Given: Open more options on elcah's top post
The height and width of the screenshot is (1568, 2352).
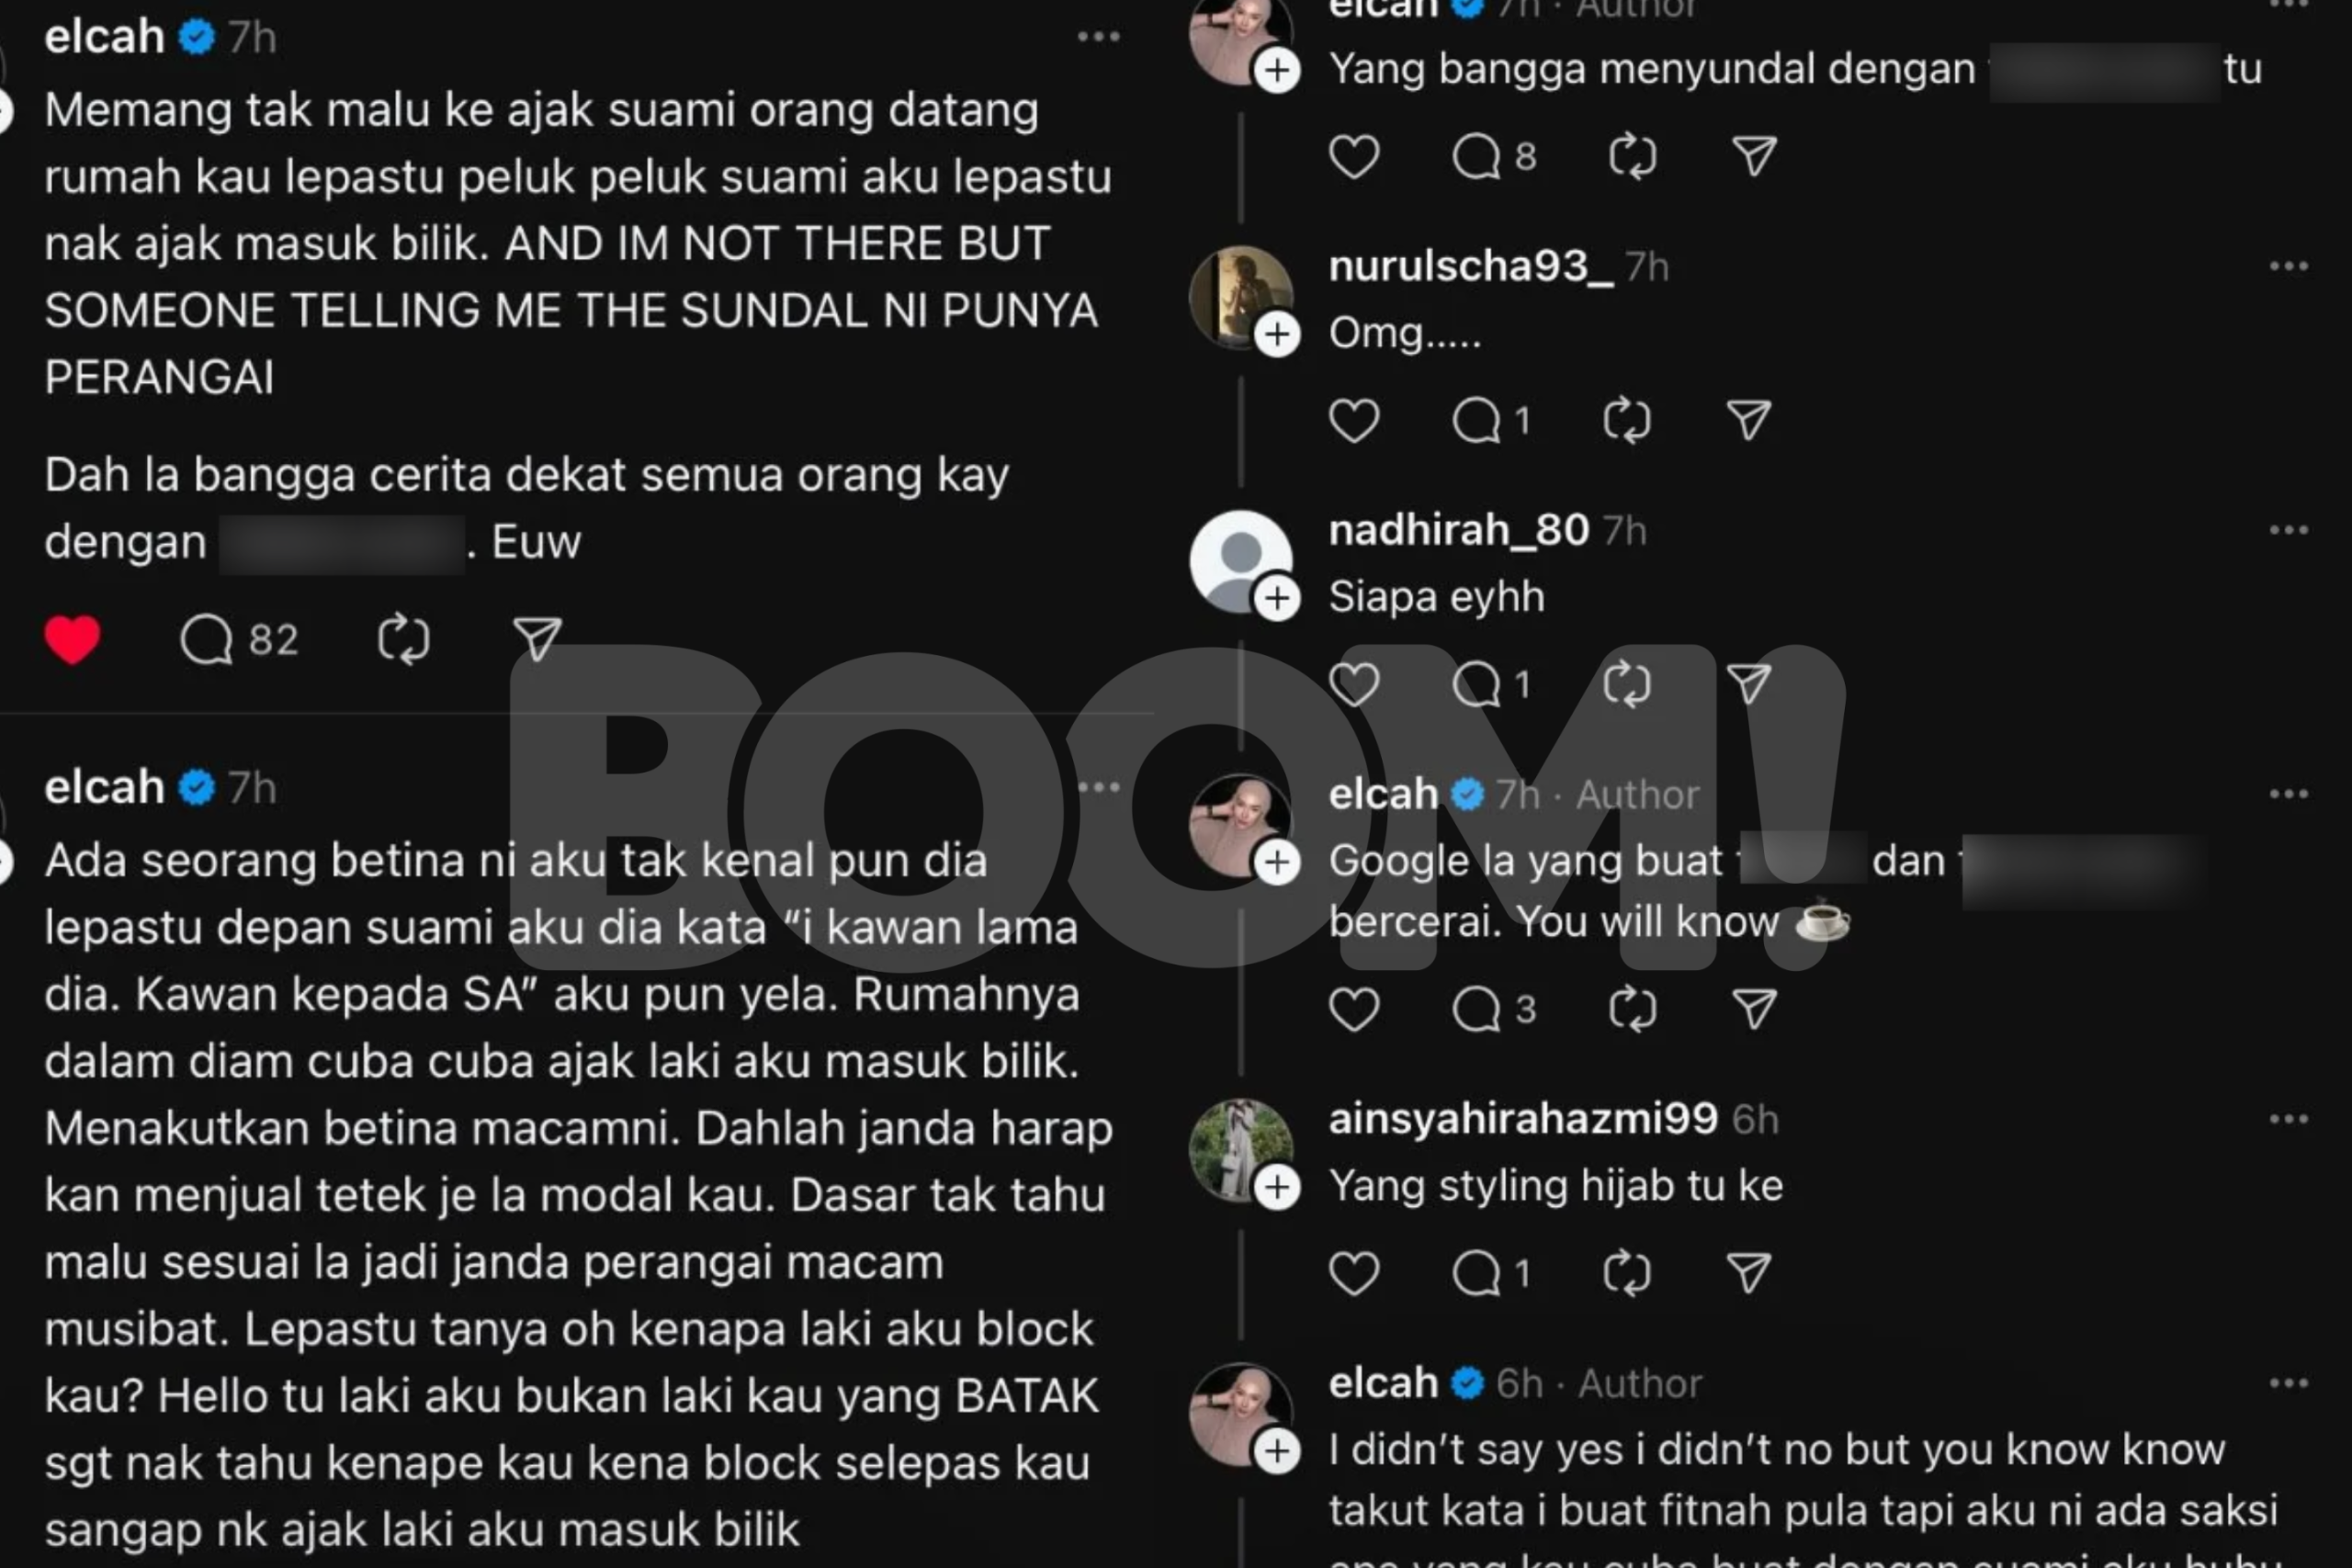Looking at the screenshot, I should tap(1098, 37).
